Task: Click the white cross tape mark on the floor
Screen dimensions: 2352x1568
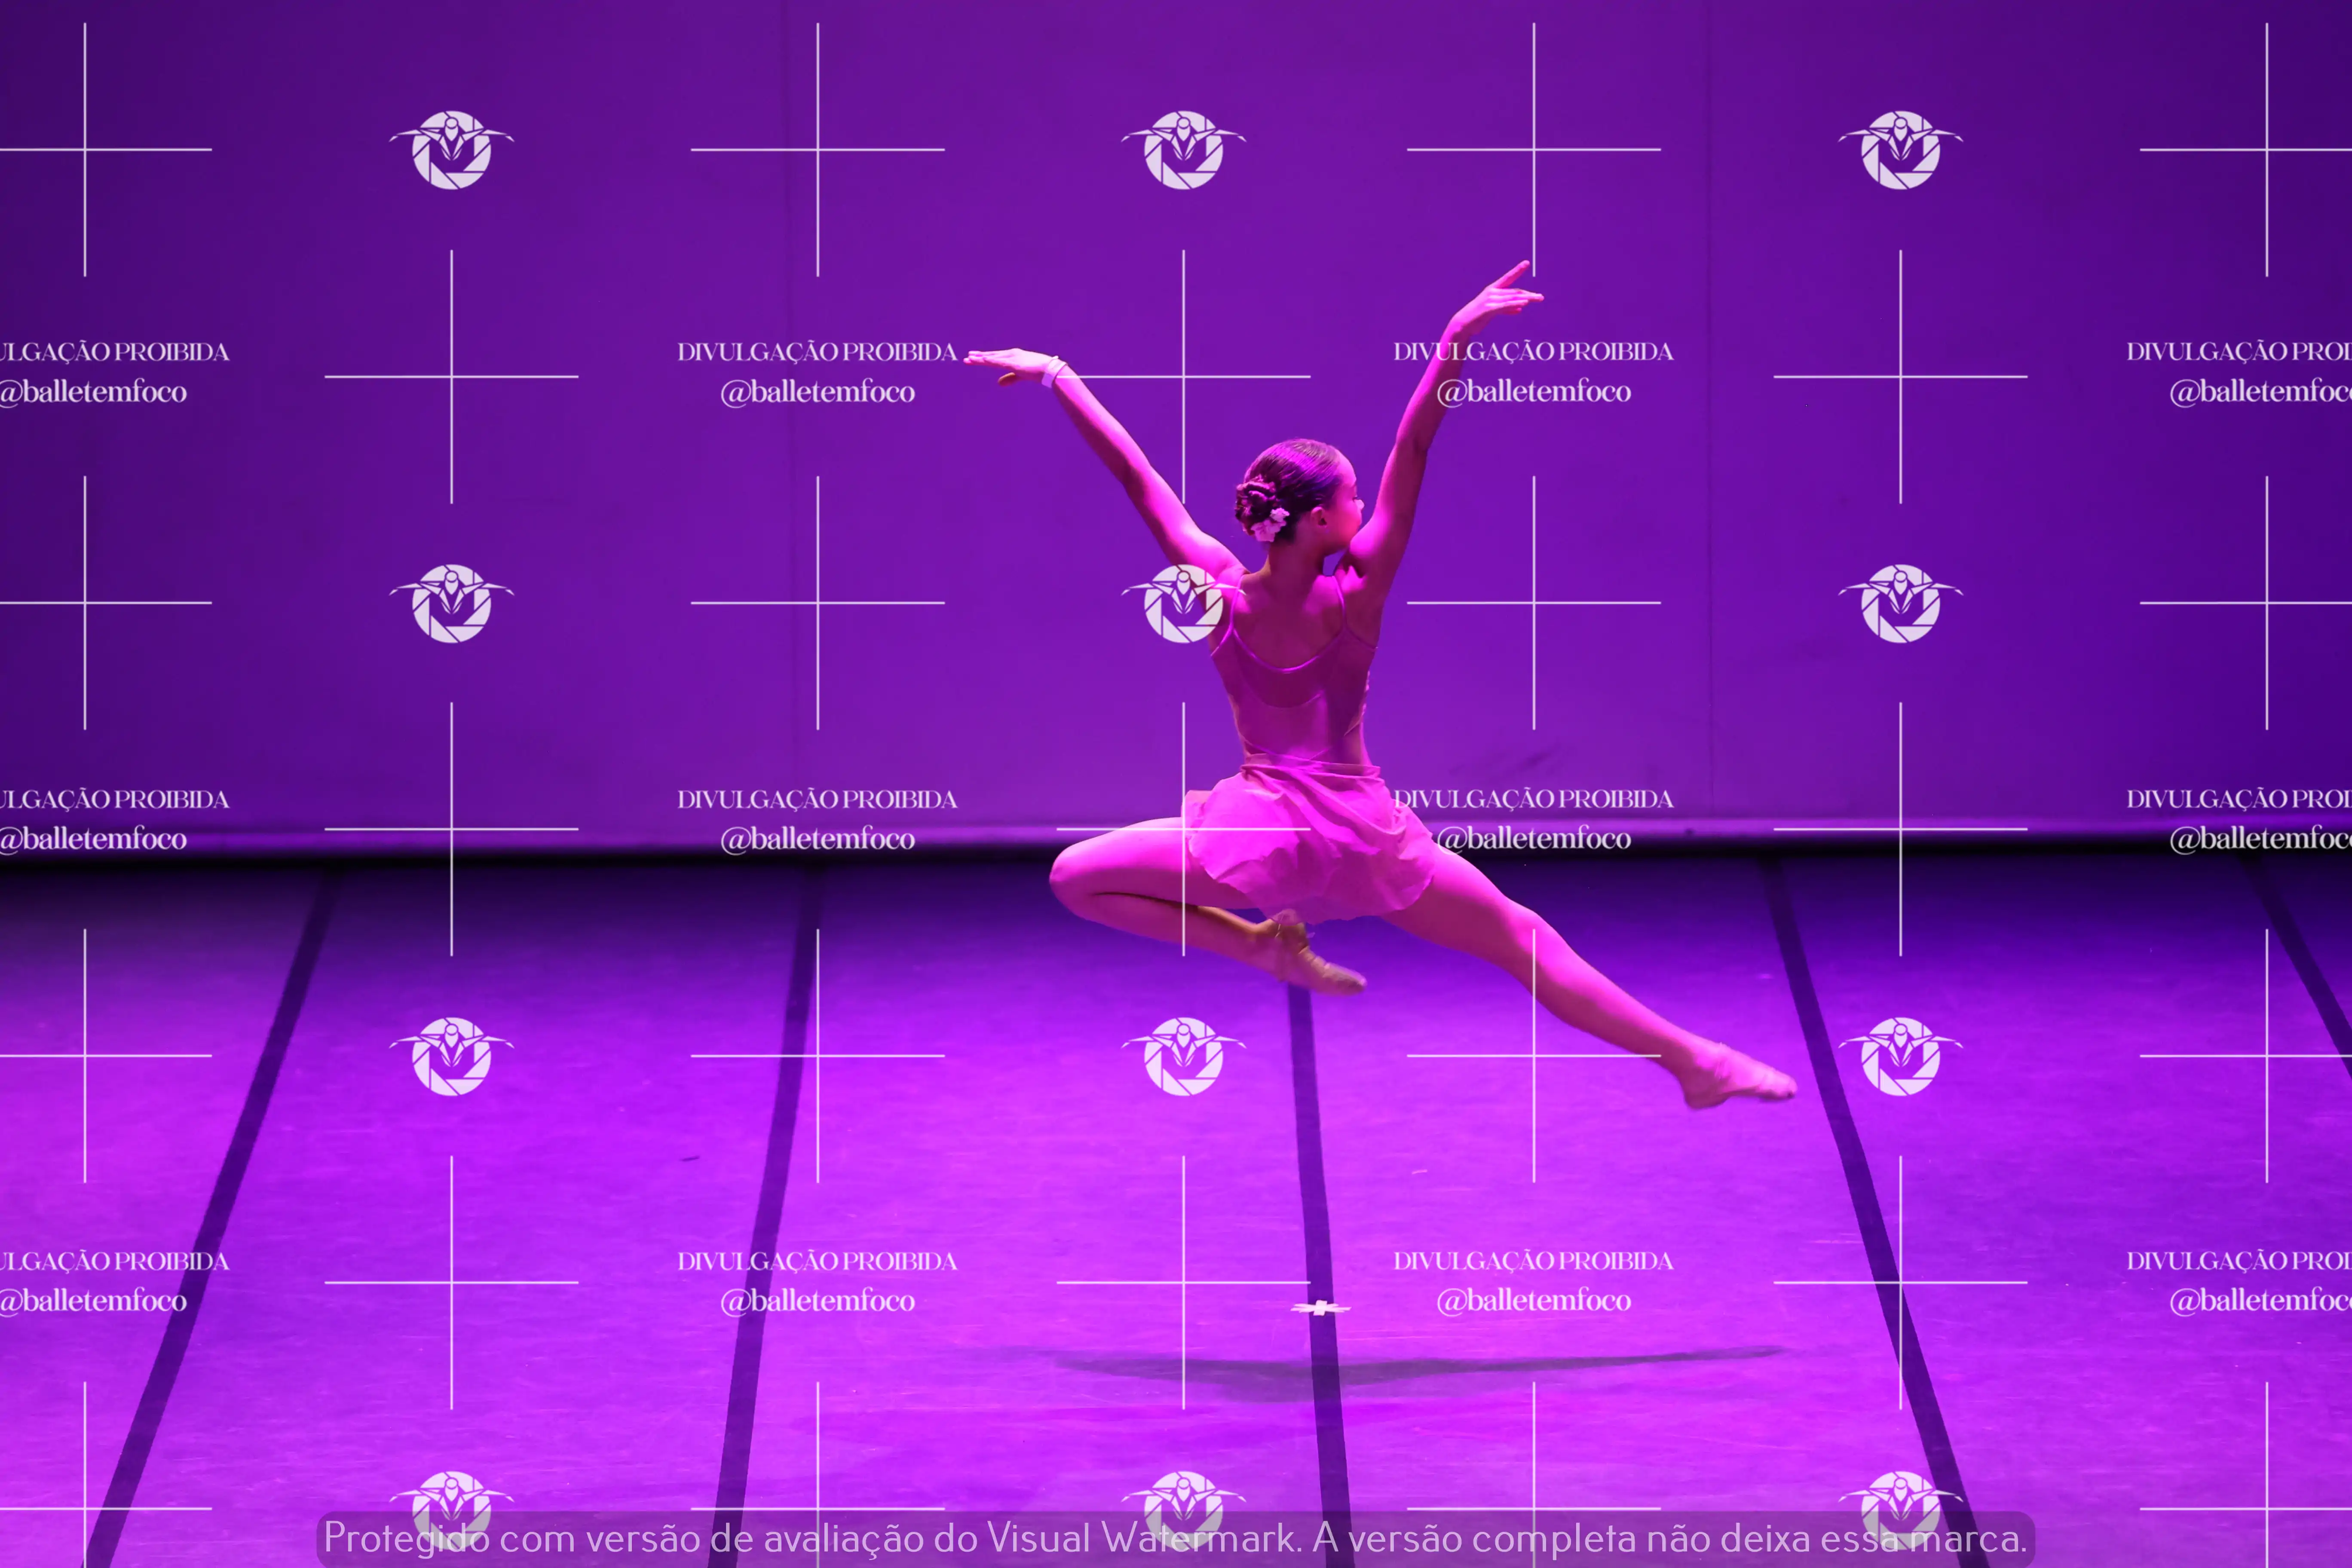Action: (x=1320, y=1308)
